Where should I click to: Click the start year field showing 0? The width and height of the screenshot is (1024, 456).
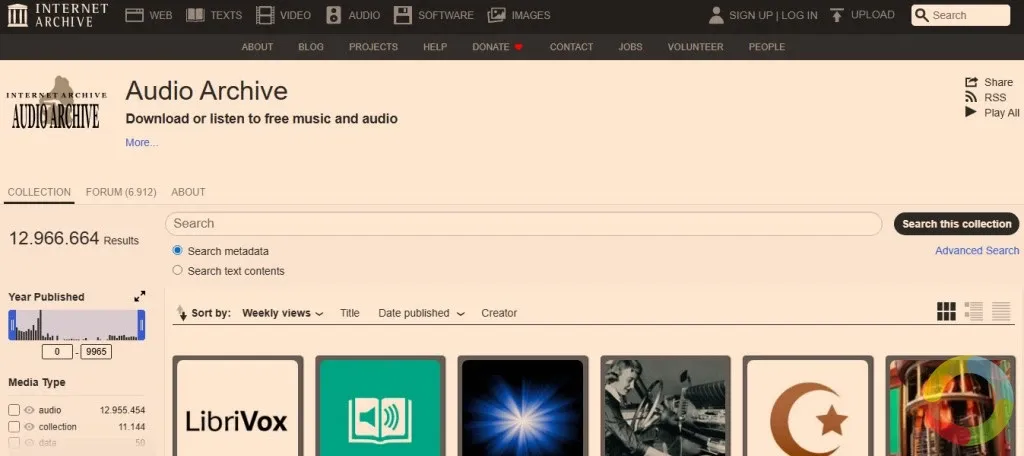pyautogui.click(x=57, y=351)
